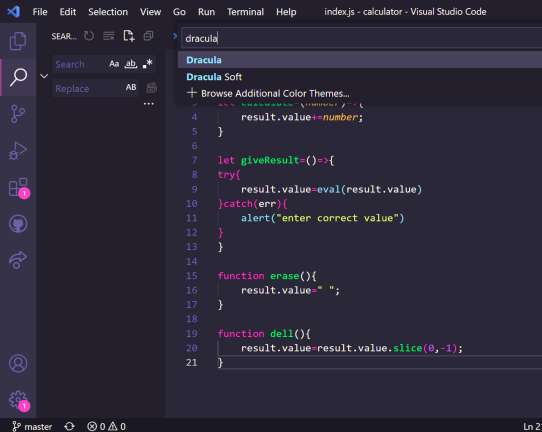Screen dimensions: 542x432
Task: Open the Manage gear icon
Action: click(x=19, y=401)
